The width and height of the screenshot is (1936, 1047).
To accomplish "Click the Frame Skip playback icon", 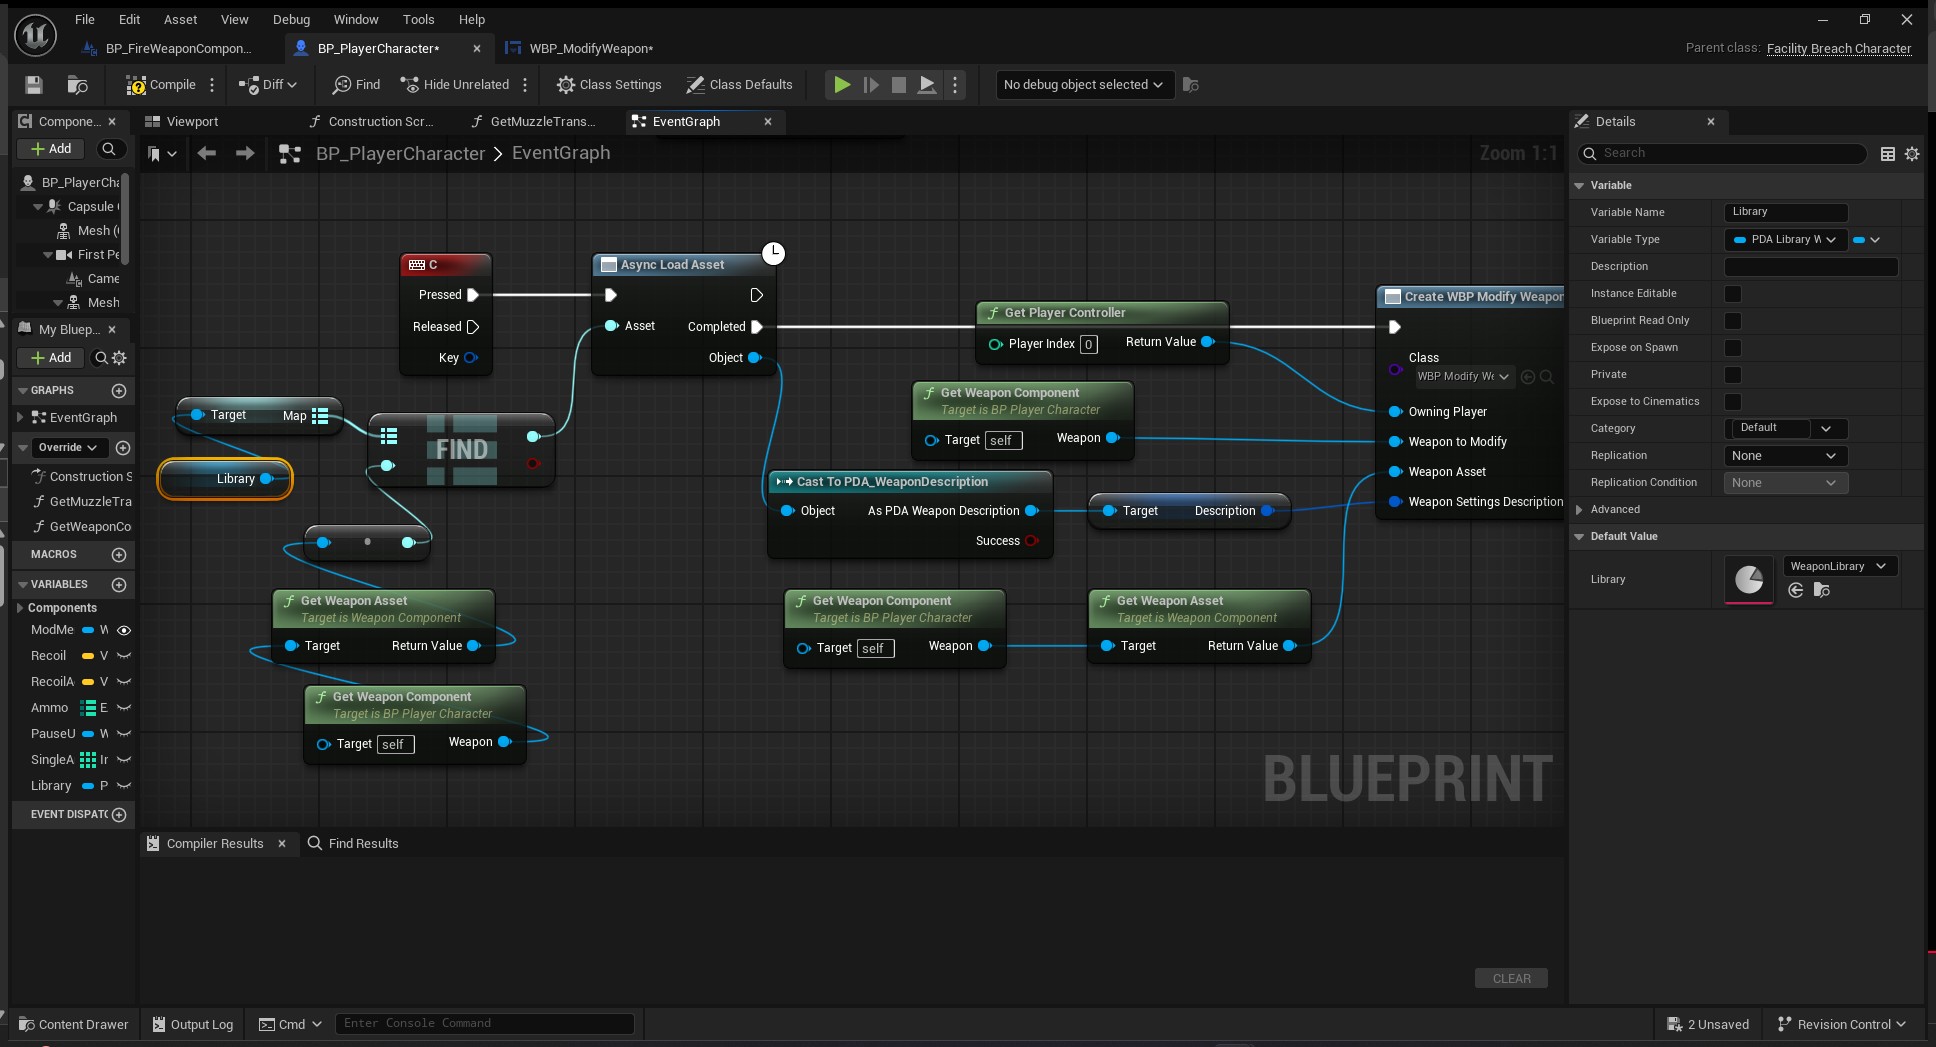I will point(871,85).
